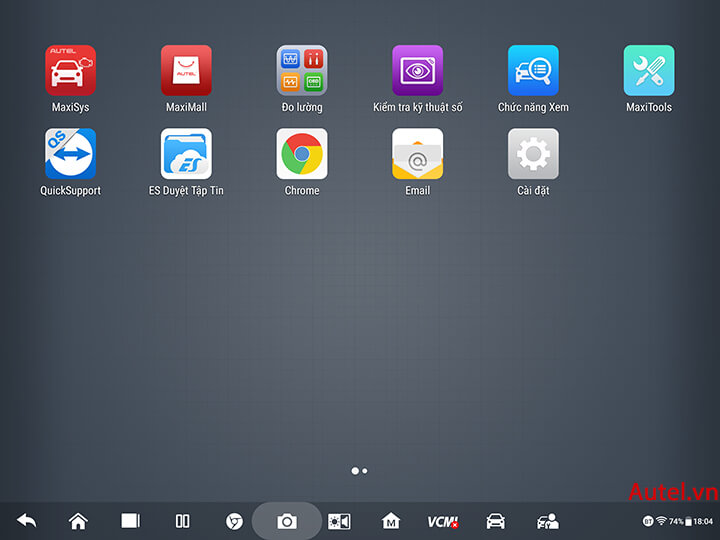Tap the 18:04 clock in status bar
720x540 pixels.
click(x=703, y=521)
